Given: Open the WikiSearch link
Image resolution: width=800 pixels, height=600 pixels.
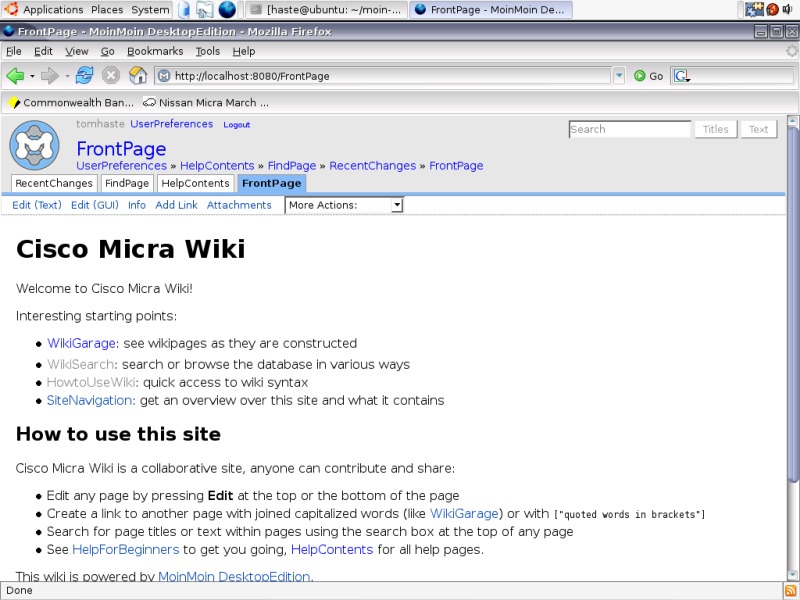Looking at the screenshot, I should pyautogui.click(x=81, y=364).
